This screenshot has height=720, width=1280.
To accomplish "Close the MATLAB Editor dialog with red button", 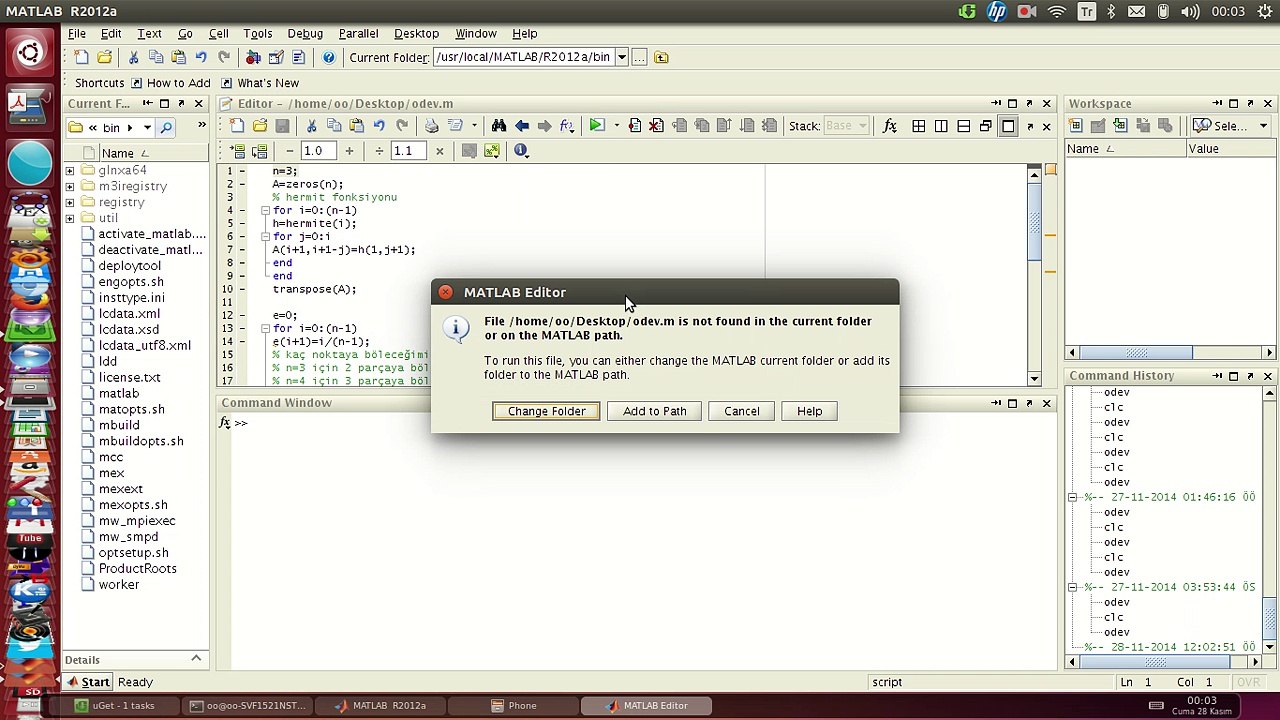I will coord(446,292).
